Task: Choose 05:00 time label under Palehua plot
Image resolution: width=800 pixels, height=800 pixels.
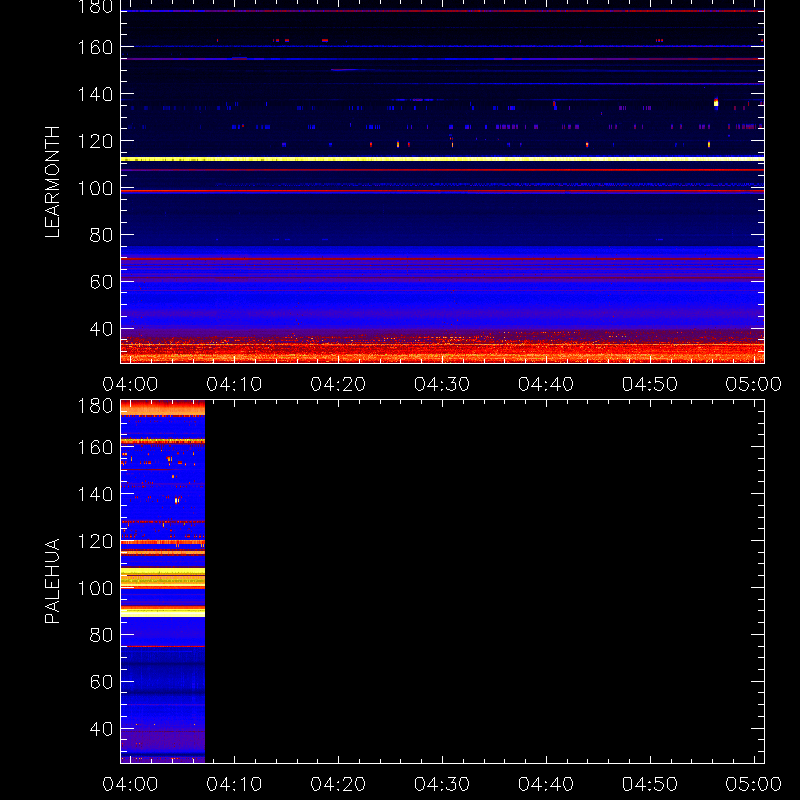Action: 754,784
